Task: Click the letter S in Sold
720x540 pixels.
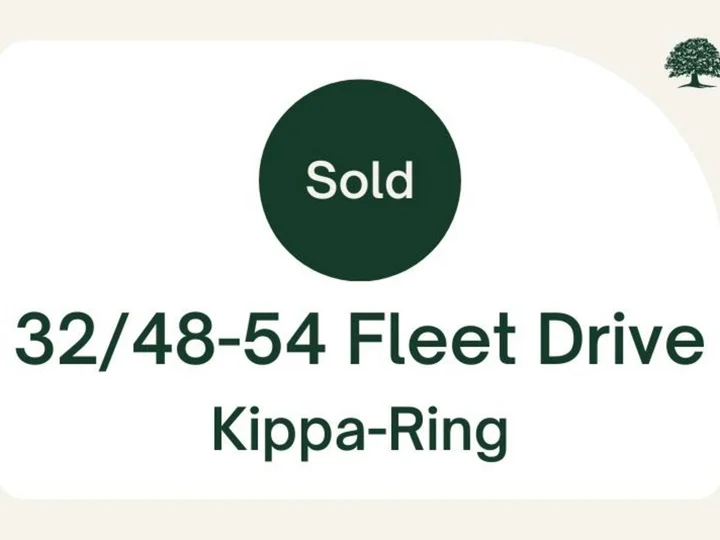Action: tap(320, 180)
